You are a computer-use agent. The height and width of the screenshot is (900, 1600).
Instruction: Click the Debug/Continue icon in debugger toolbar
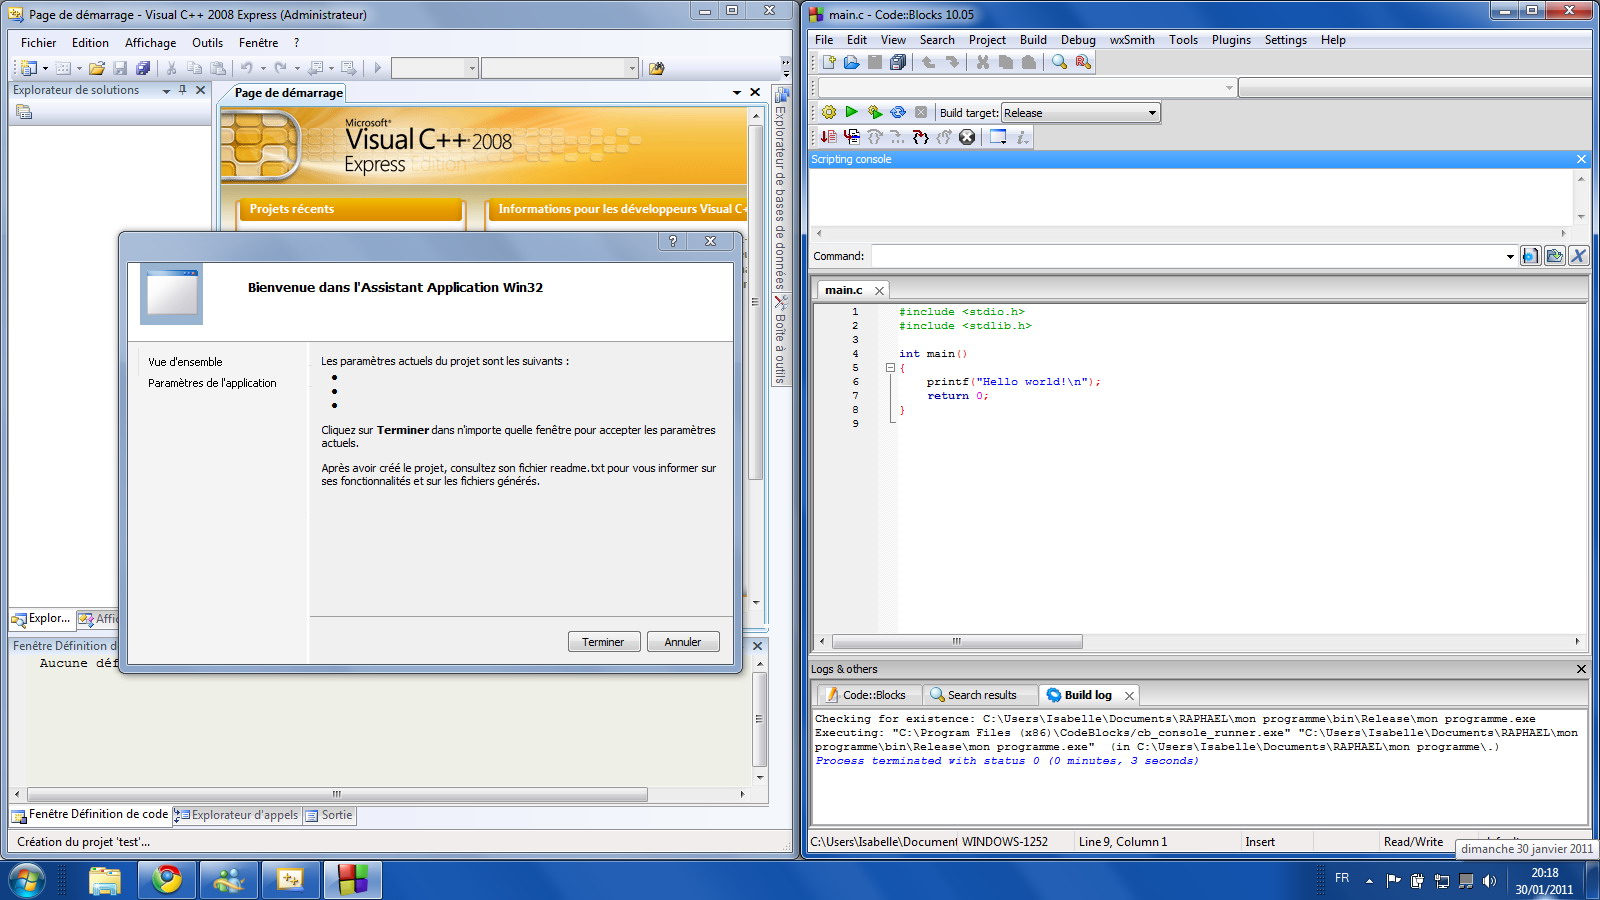pos(829,137)
